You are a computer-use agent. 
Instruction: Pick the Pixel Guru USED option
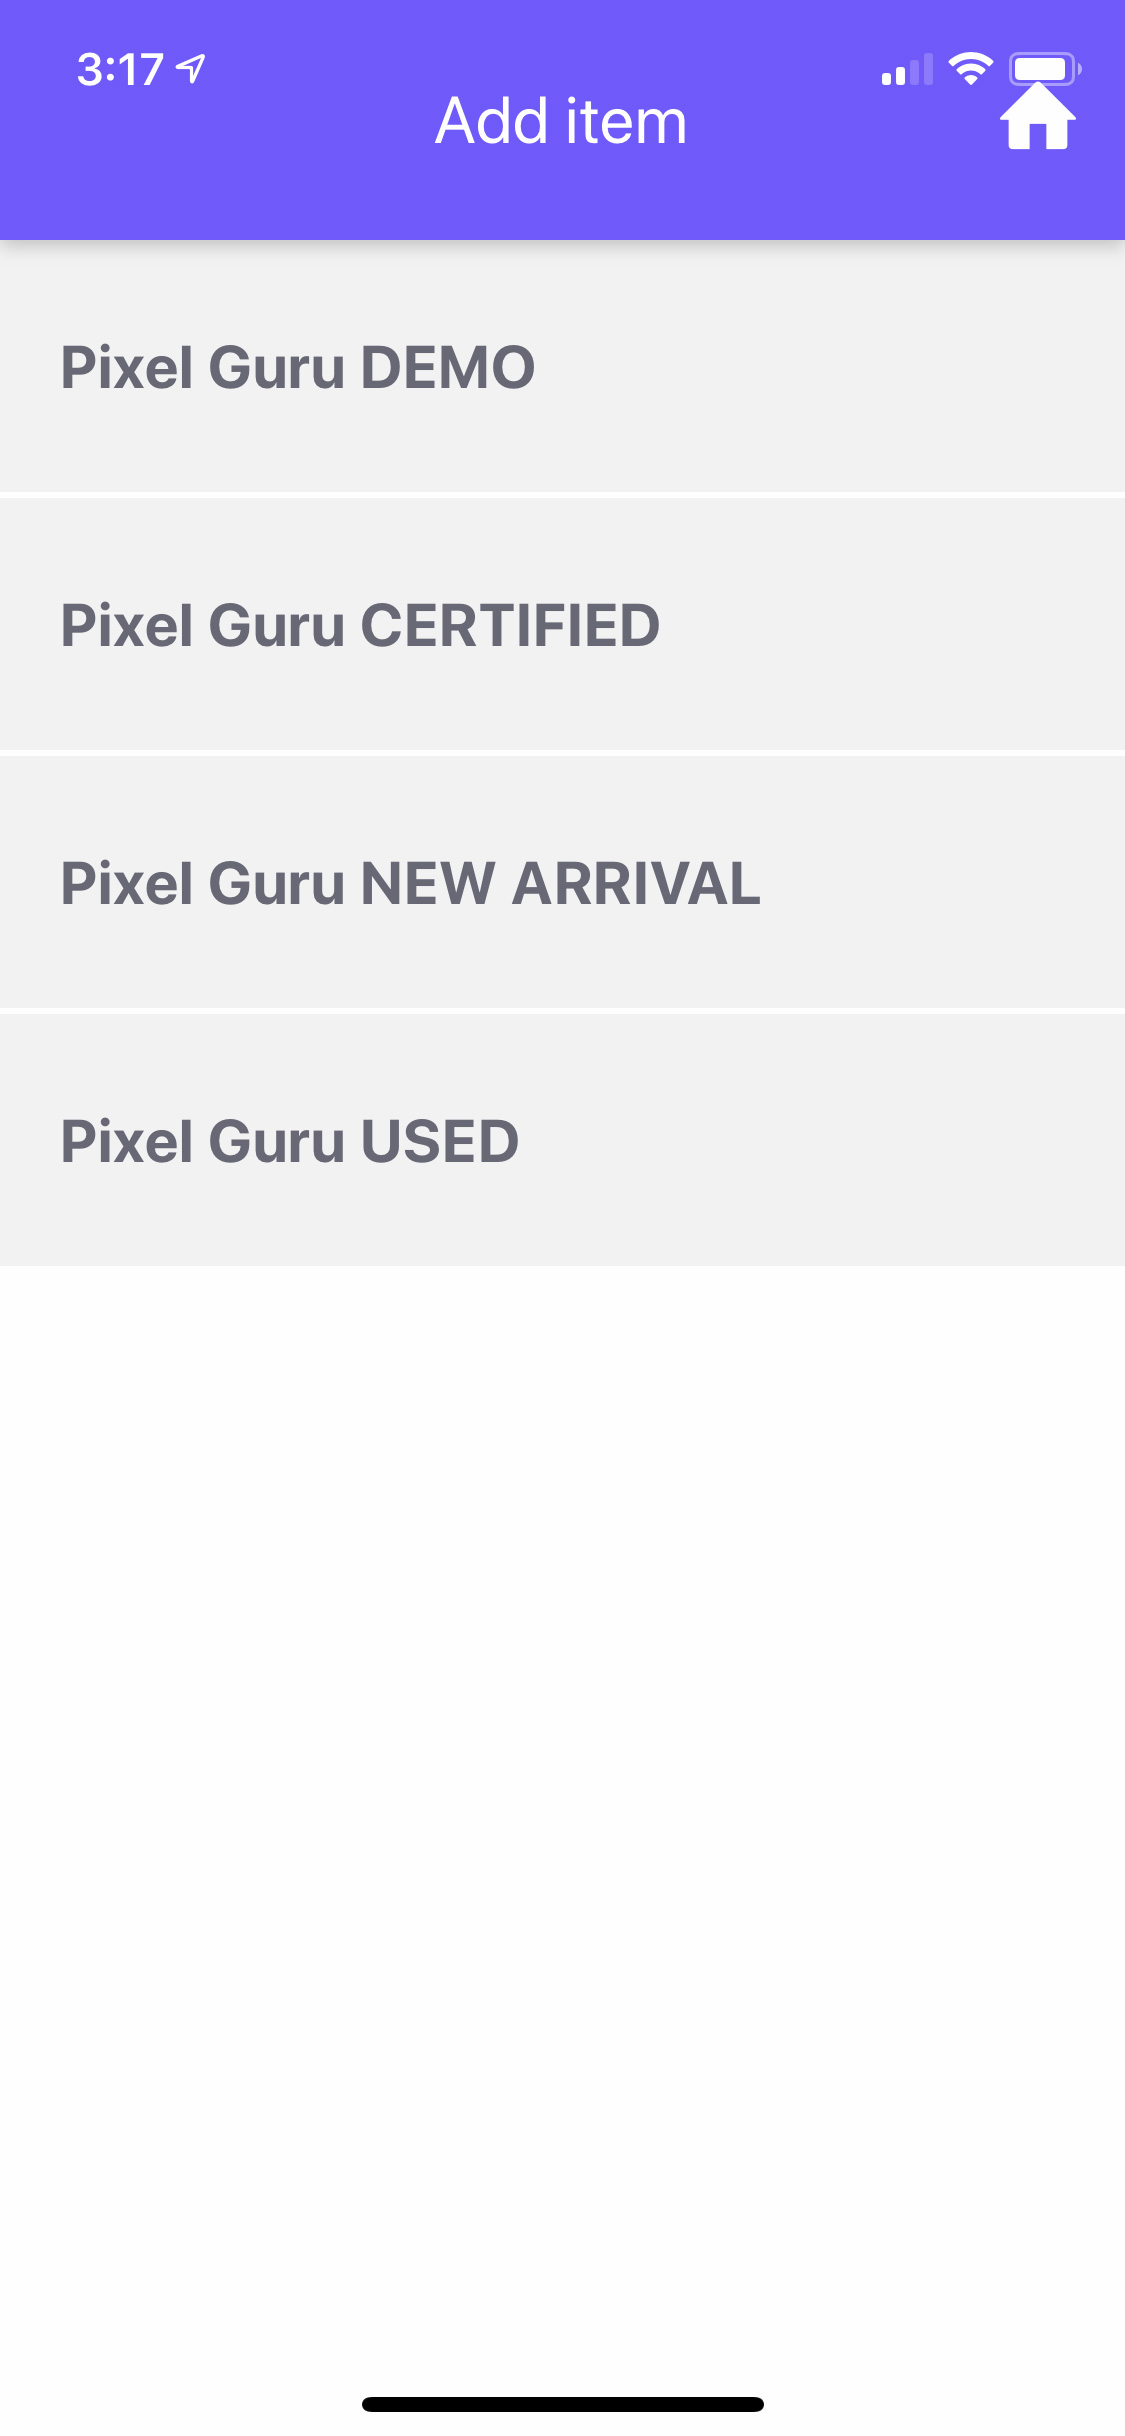562,1140
